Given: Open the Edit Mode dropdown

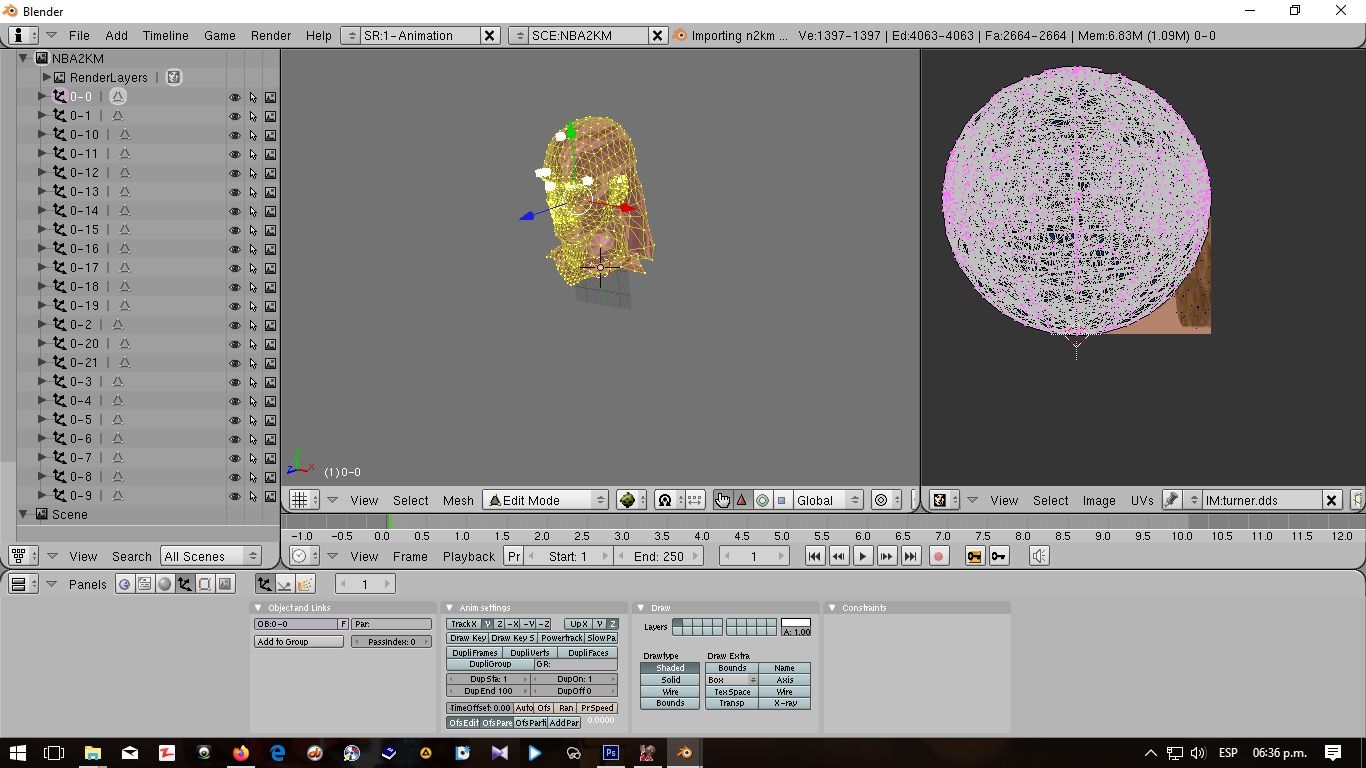Looking at the screenshot, I should click(x=546, y=500).
